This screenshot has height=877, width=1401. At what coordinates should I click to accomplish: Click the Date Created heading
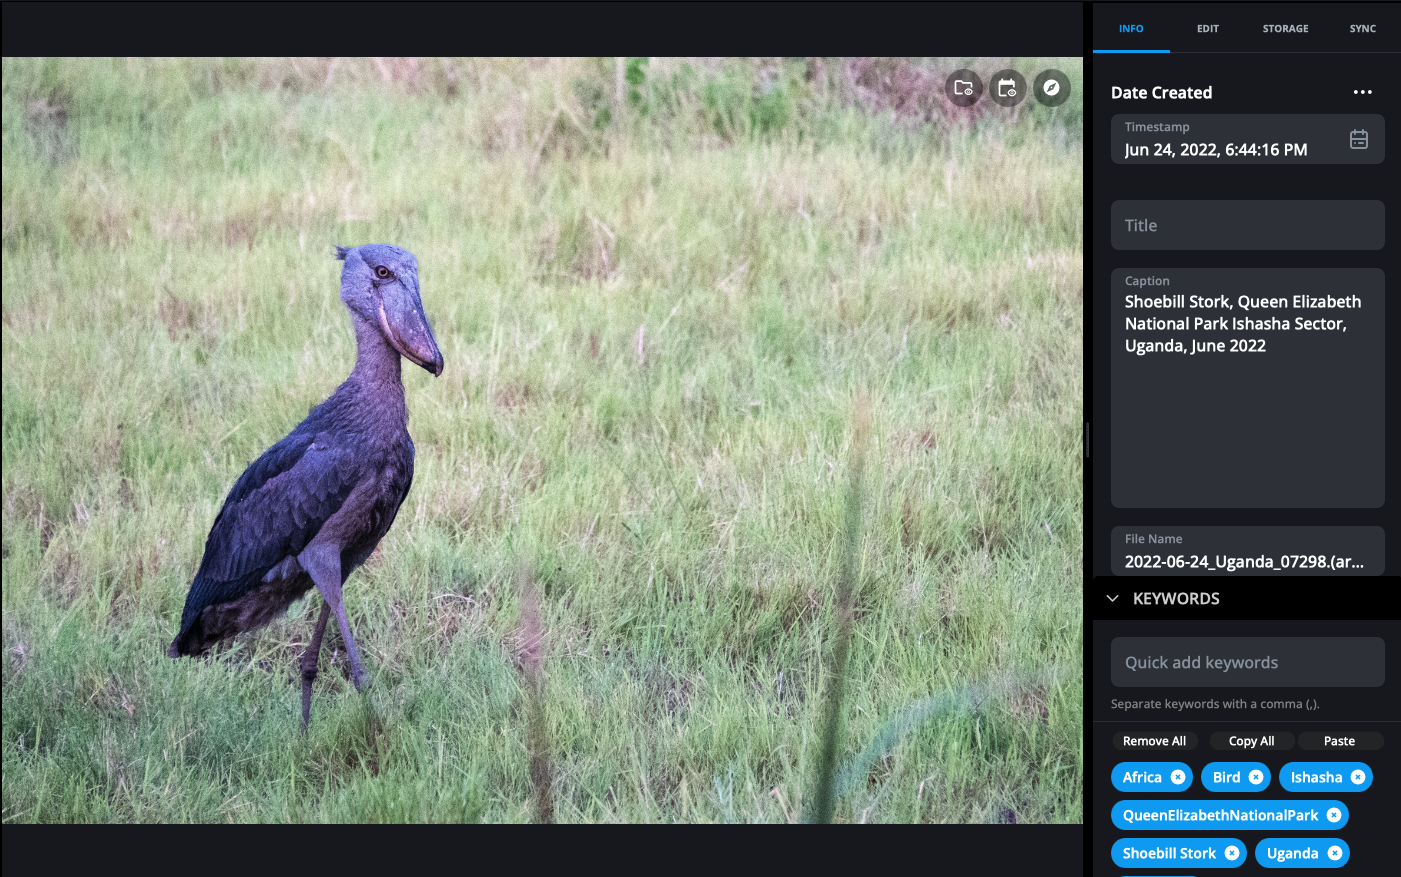(1161, 92)
